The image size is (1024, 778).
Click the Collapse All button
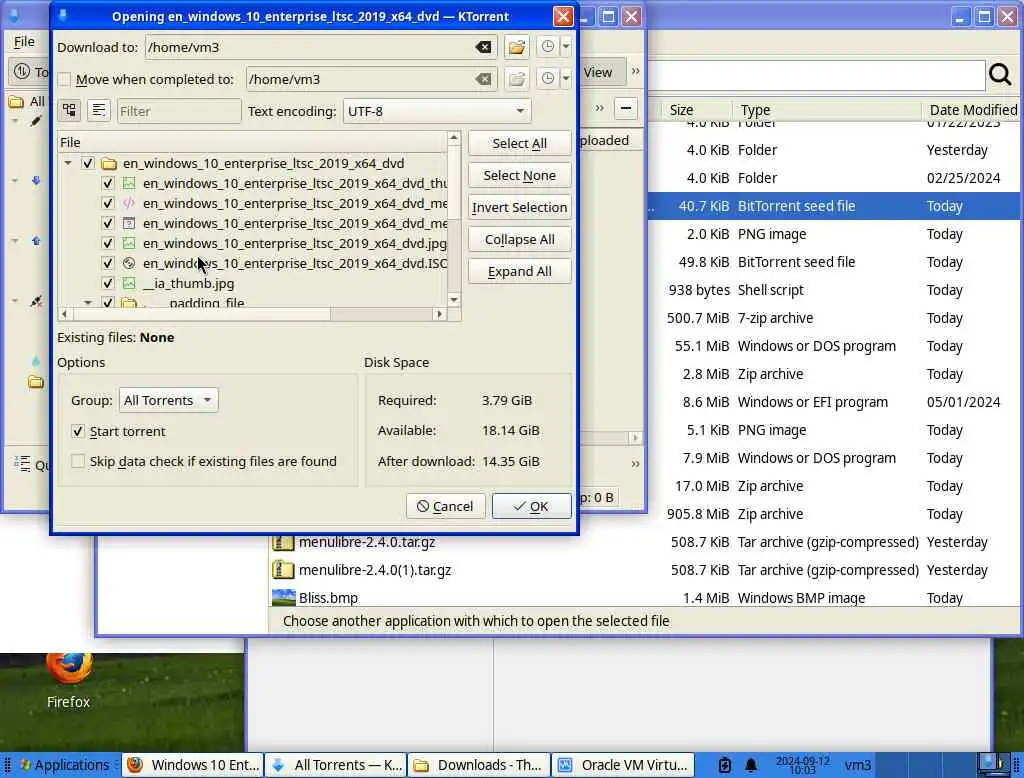pos(520,240)
